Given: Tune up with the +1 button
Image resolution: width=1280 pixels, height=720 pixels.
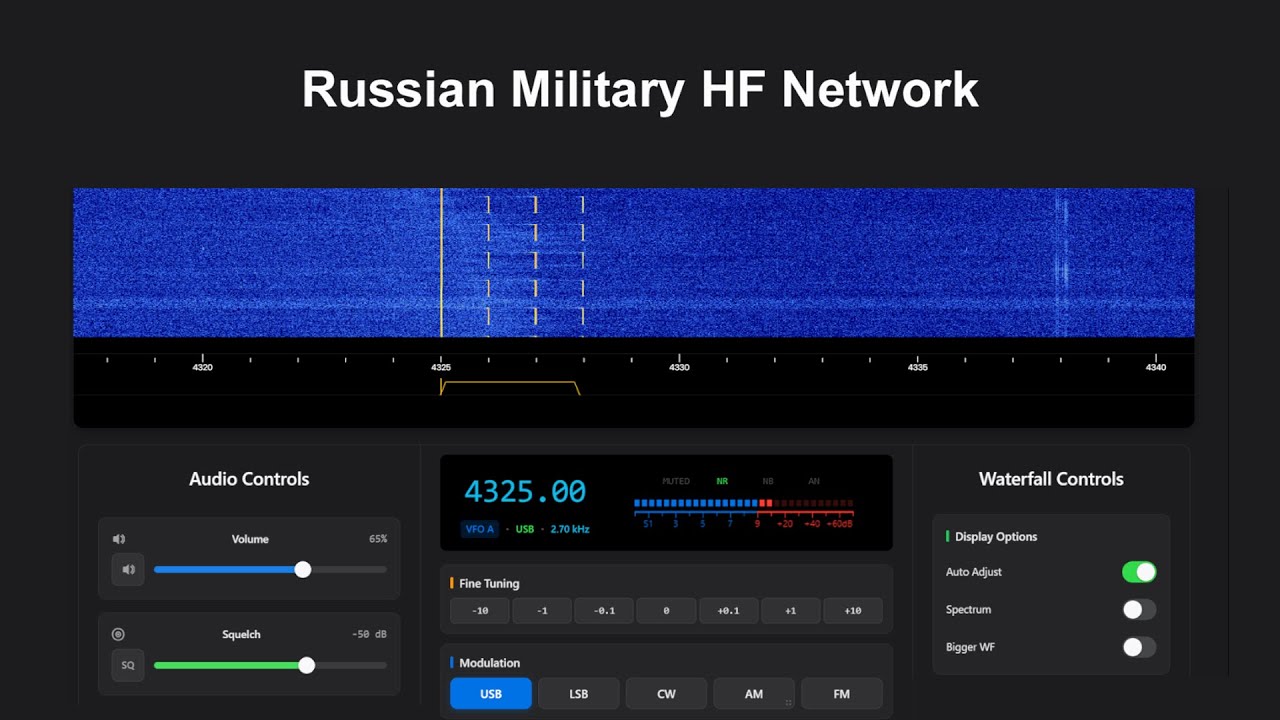Looking at the screenshot, I should pos(791,610).
